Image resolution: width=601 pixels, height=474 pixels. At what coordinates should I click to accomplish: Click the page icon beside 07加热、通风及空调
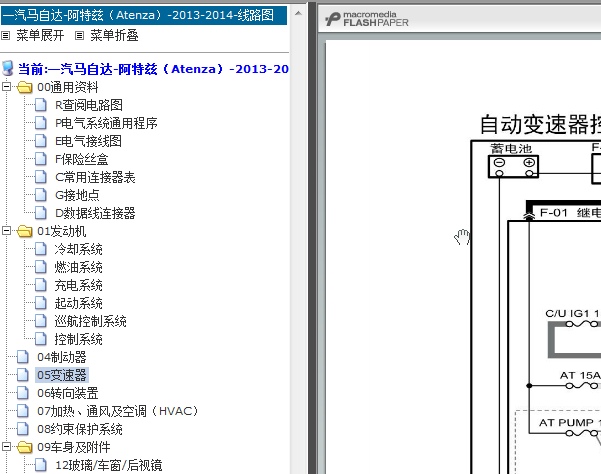coord(23,411)
